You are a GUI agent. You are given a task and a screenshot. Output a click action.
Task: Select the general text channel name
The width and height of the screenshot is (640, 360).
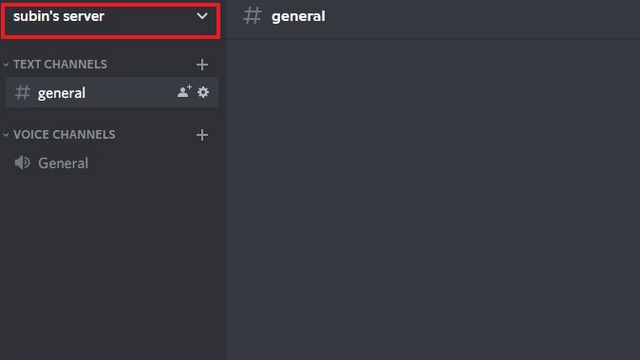coord(62,93)
